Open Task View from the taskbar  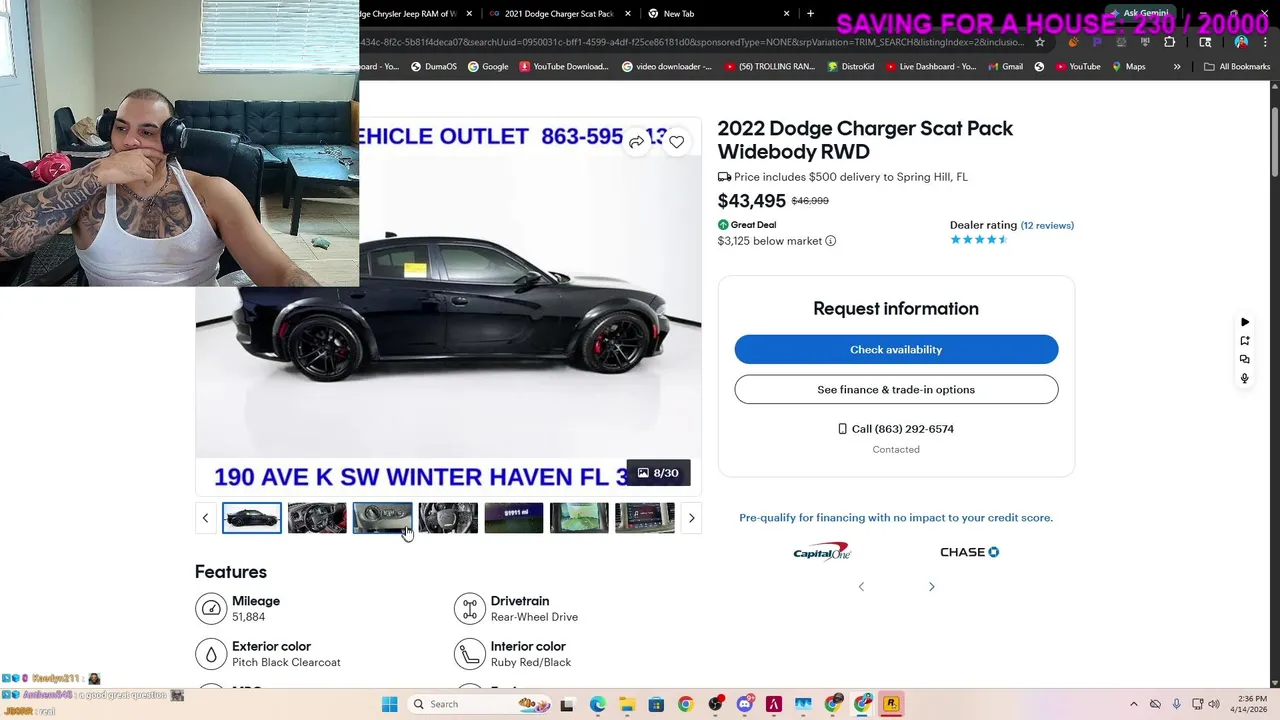click(x=567, y=704)
